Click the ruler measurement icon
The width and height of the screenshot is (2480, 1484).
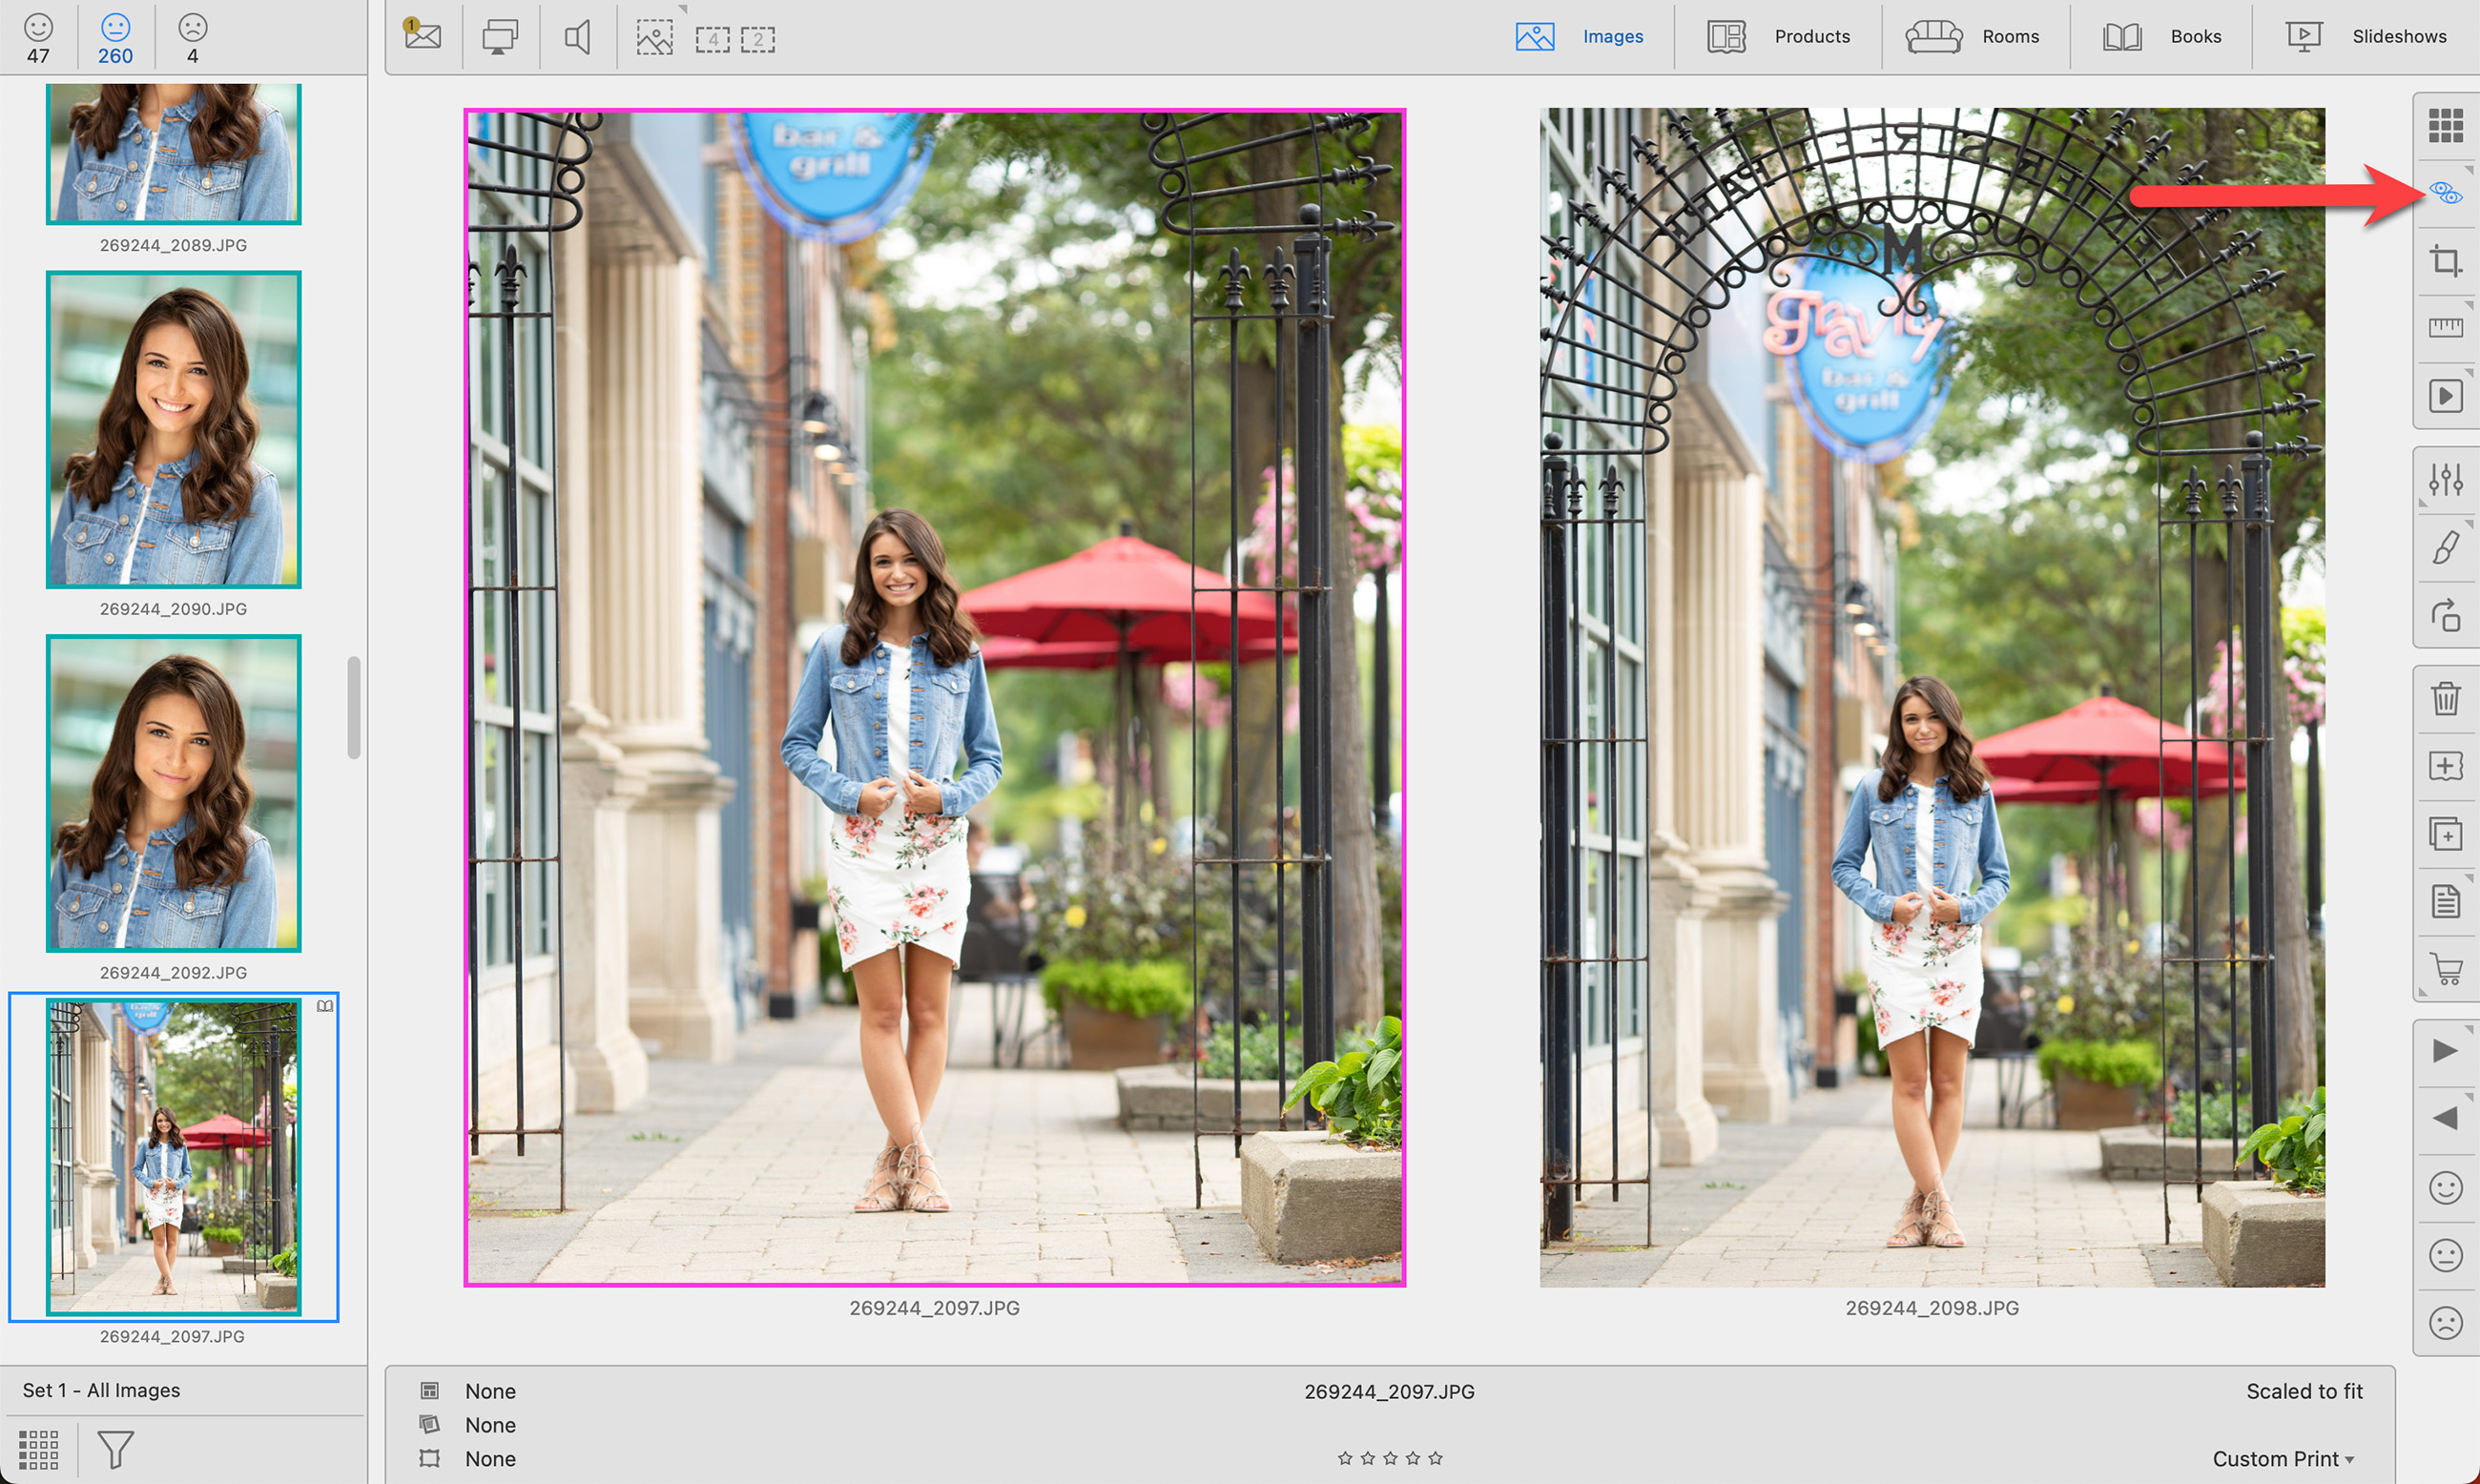(2445, 328)
